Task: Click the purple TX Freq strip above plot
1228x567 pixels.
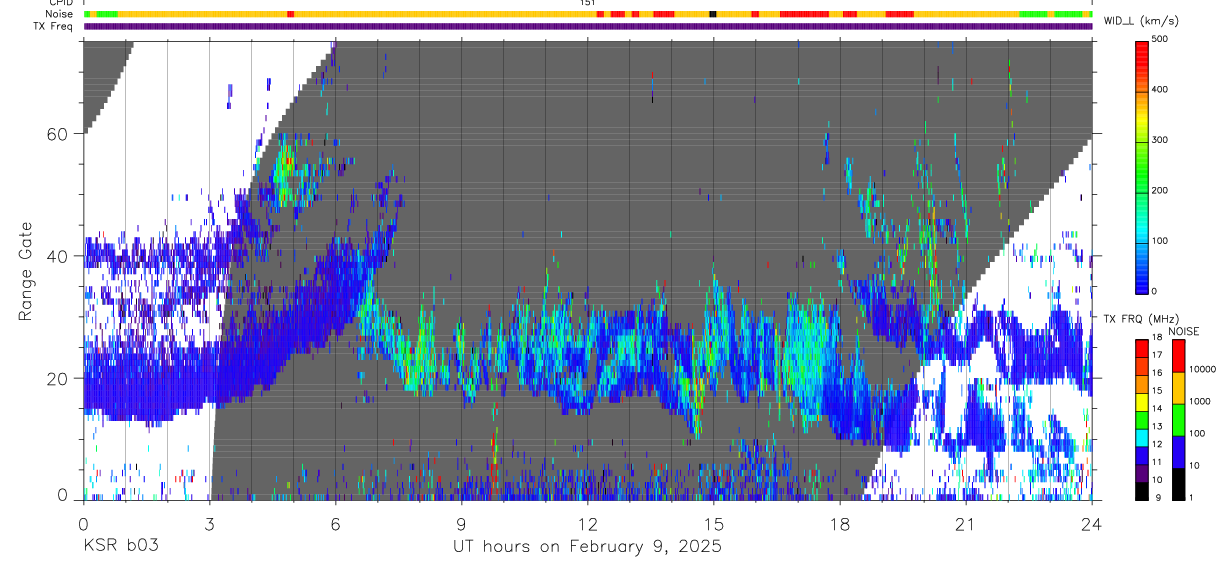Action: (587, 26)
